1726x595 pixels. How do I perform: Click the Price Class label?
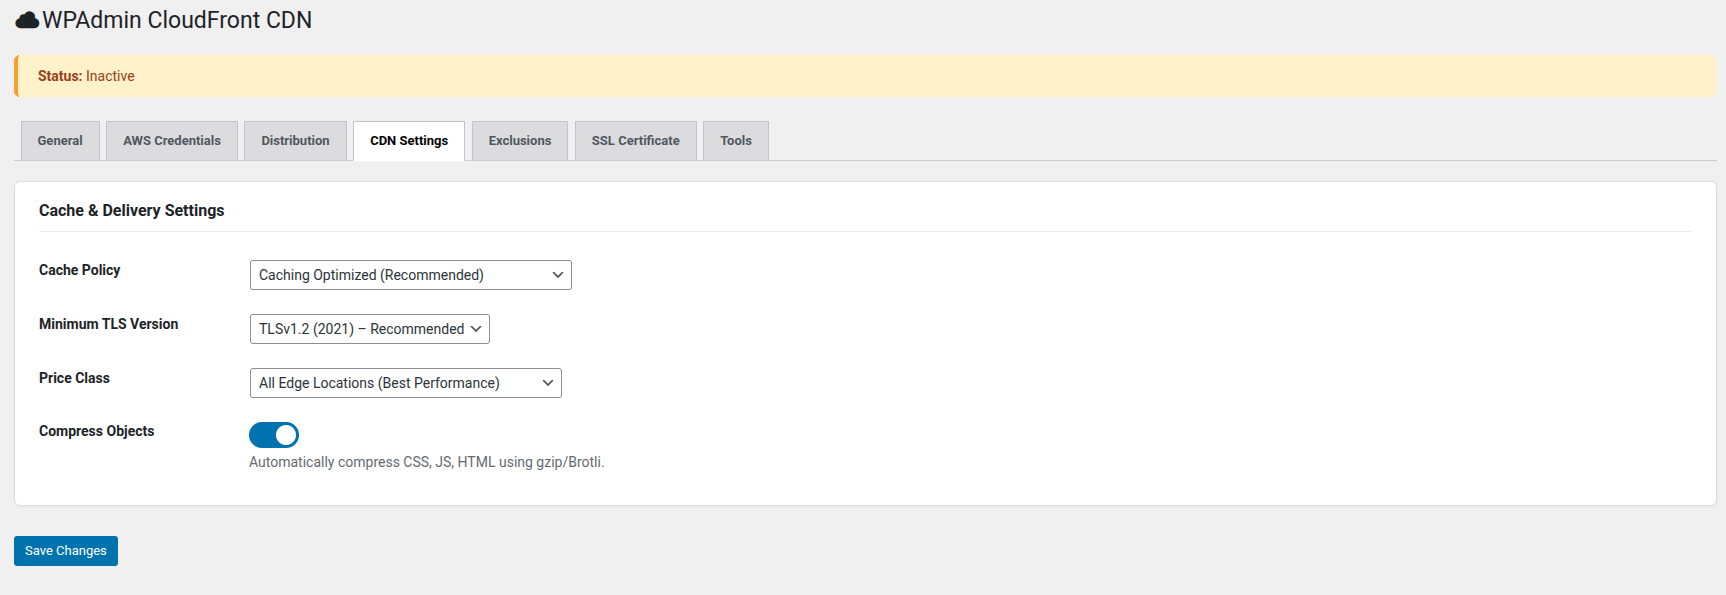tap(75, 378)
